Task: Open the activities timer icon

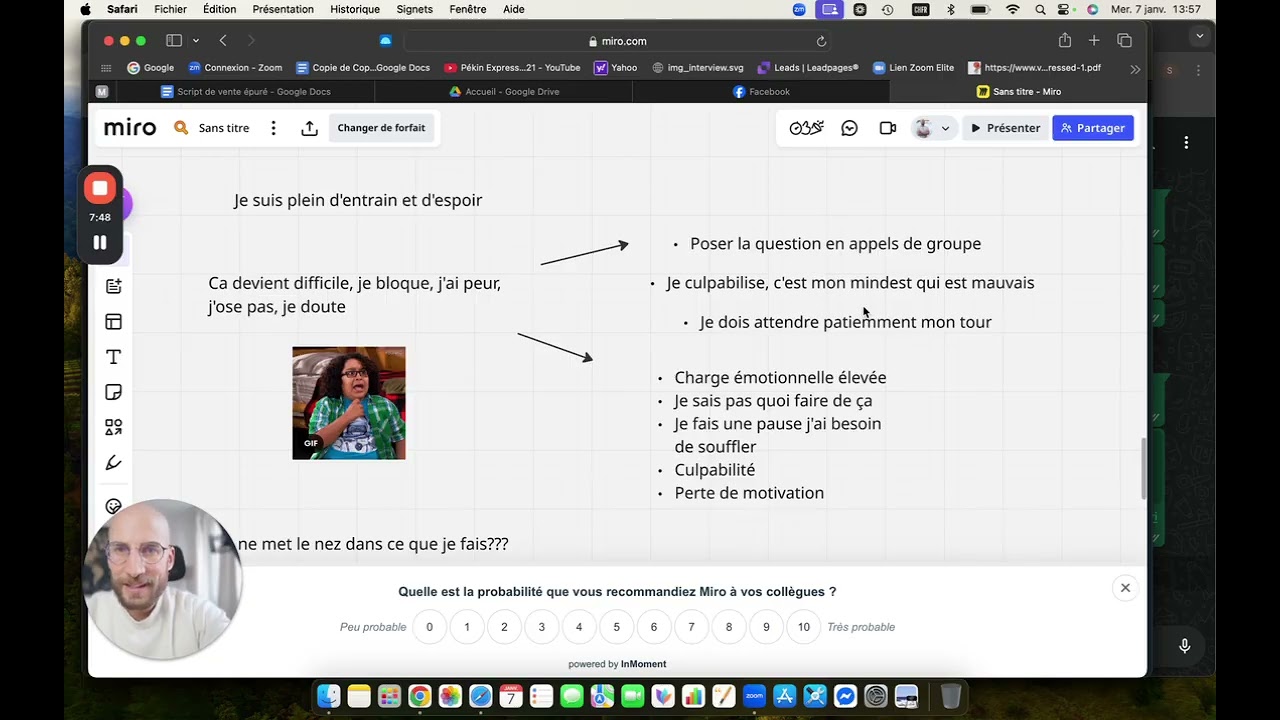Action: tap(806, 128)
